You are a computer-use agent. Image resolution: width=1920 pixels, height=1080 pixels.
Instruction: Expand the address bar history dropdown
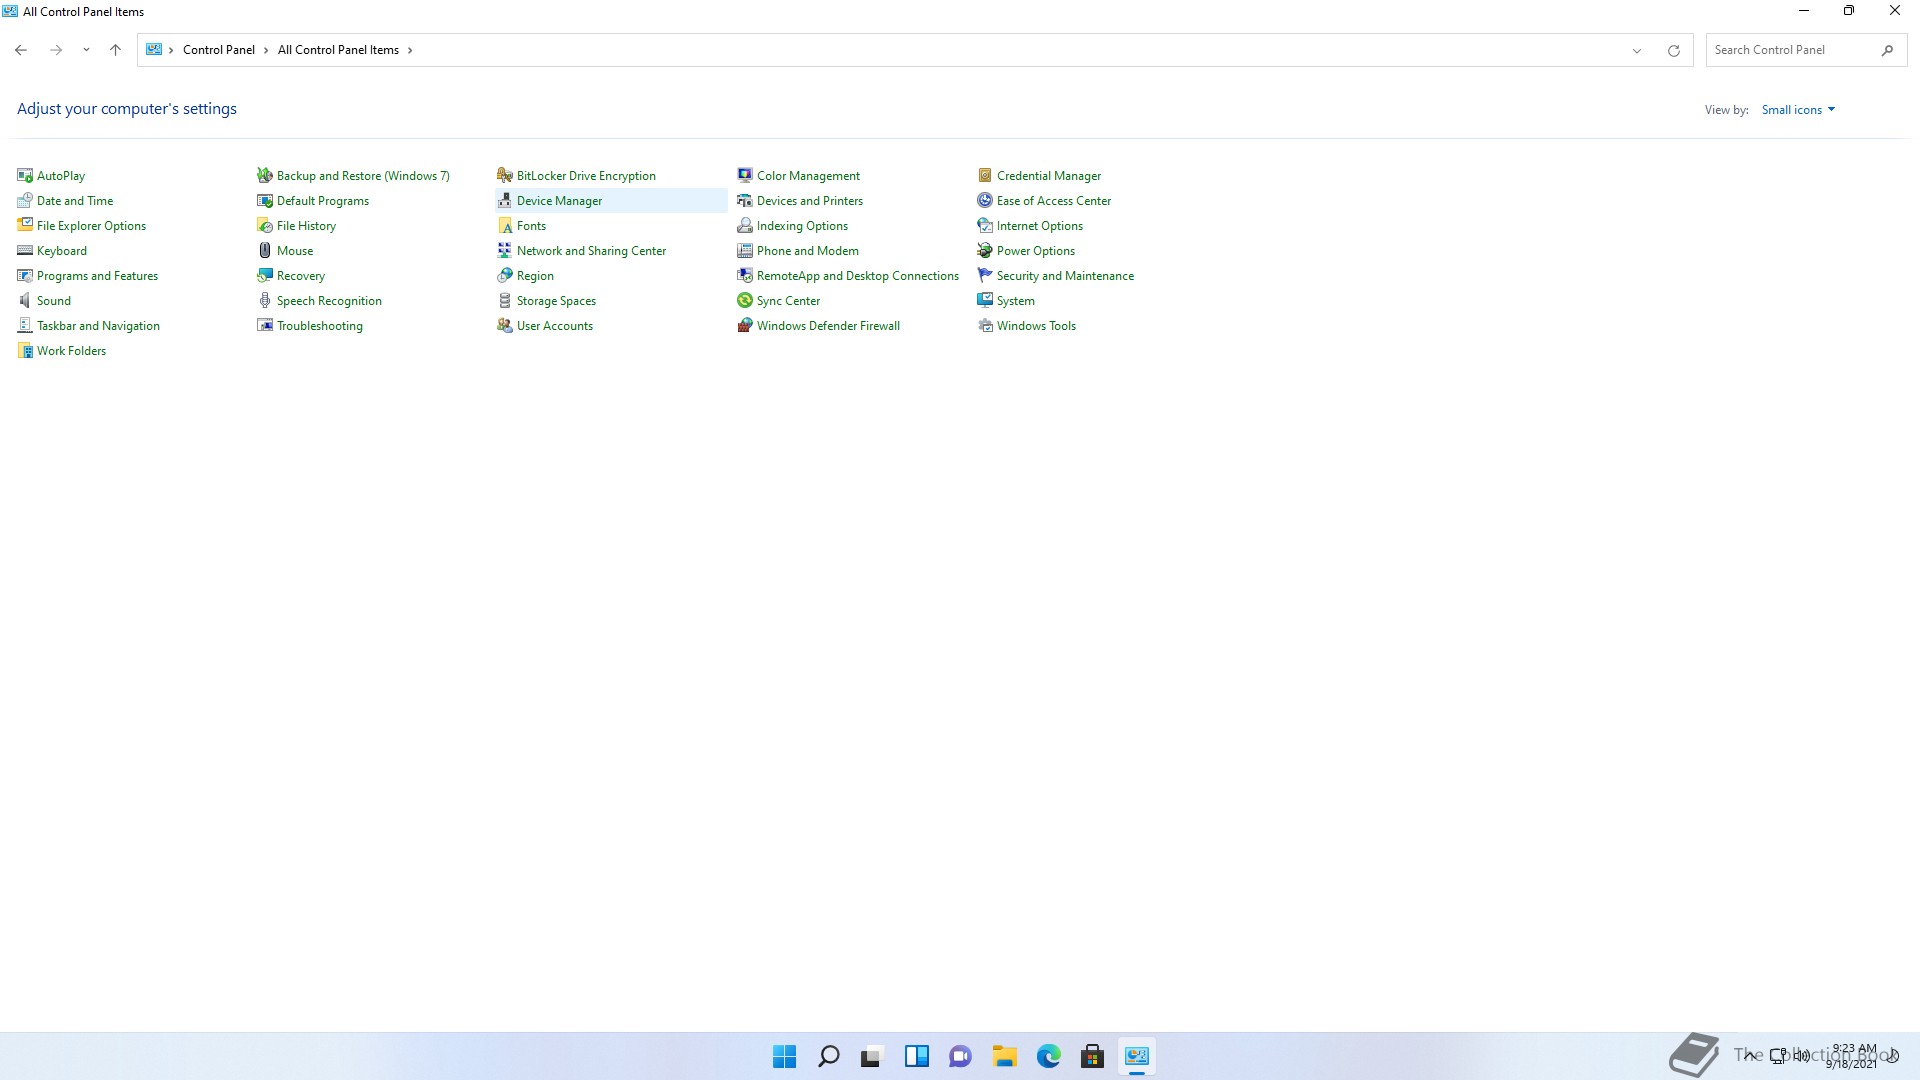pos(1637,50)
